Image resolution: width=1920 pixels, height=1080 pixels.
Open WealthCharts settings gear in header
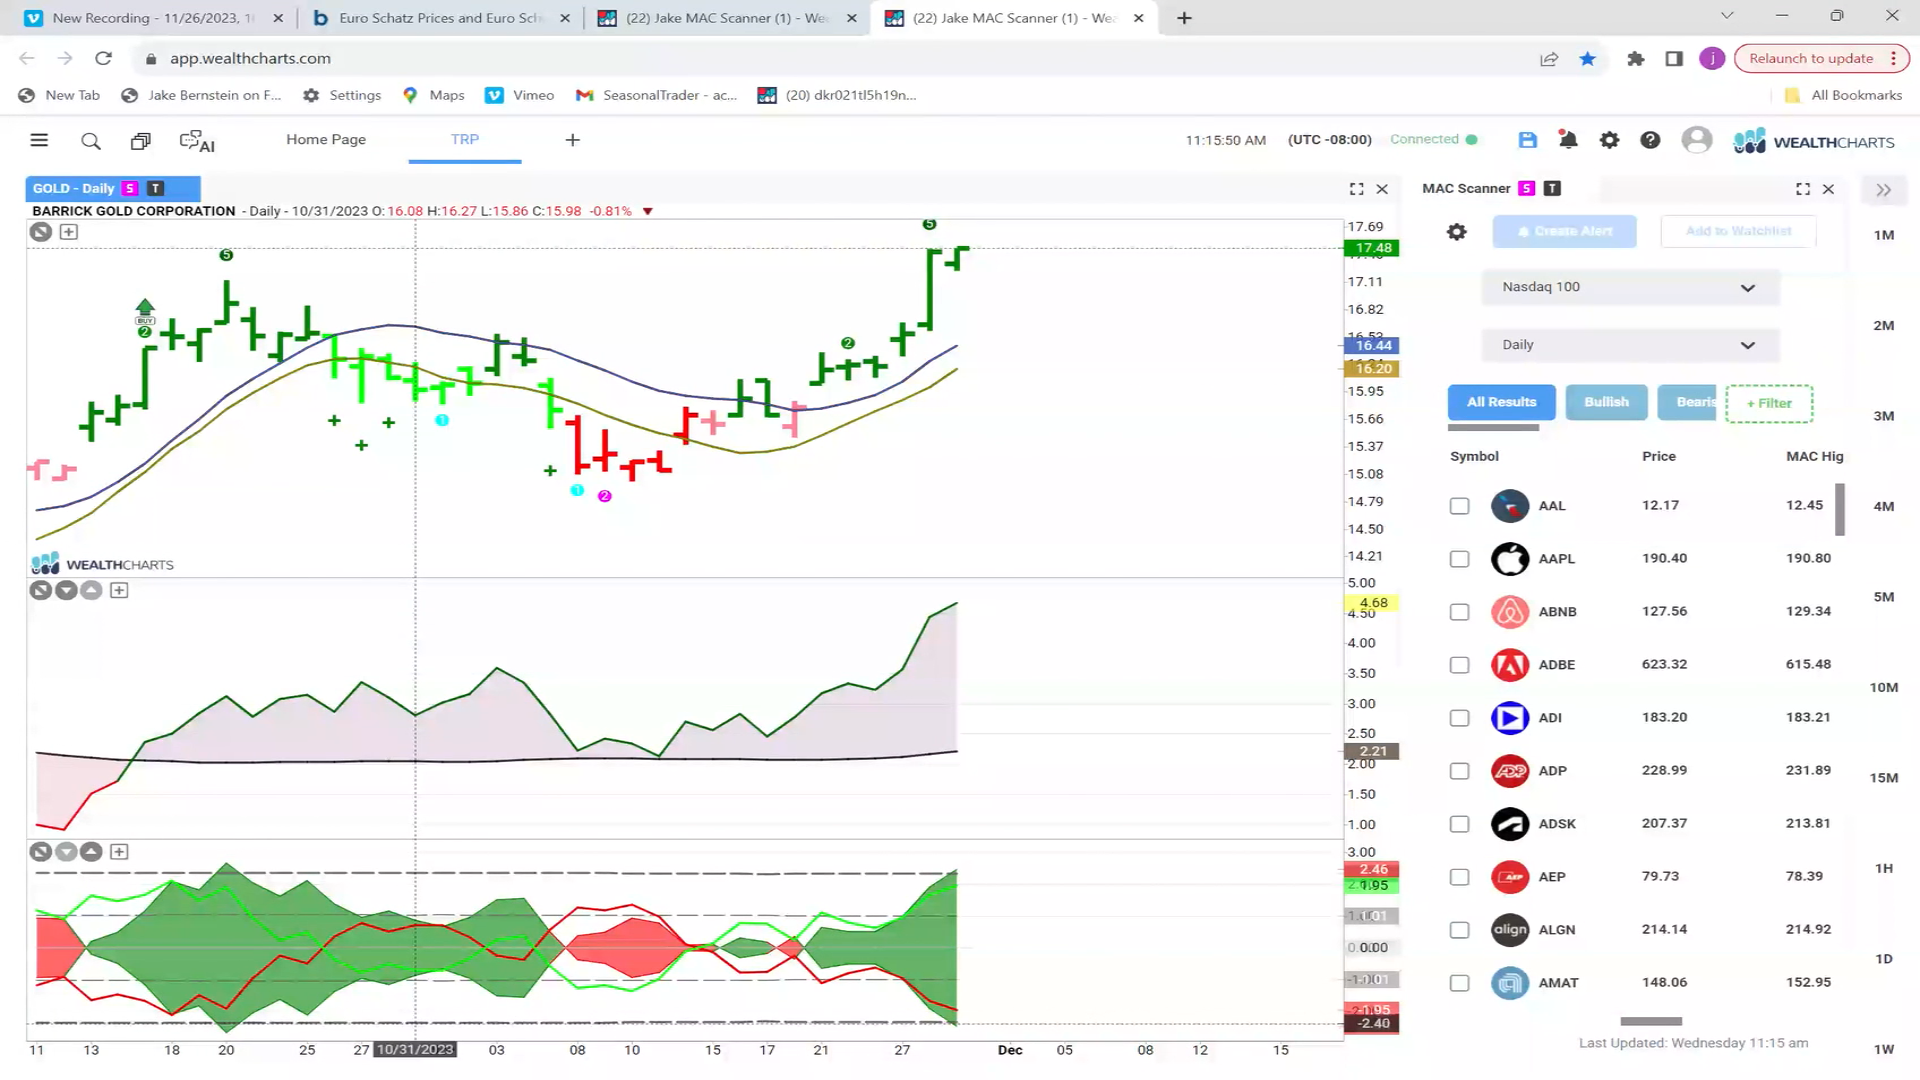coord(1609,140)
